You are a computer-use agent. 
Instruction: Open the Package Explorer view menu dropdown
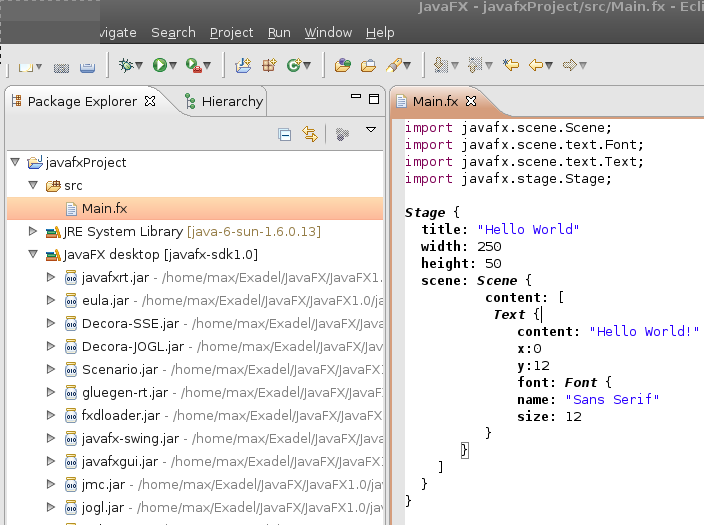[x=370, y=131]
